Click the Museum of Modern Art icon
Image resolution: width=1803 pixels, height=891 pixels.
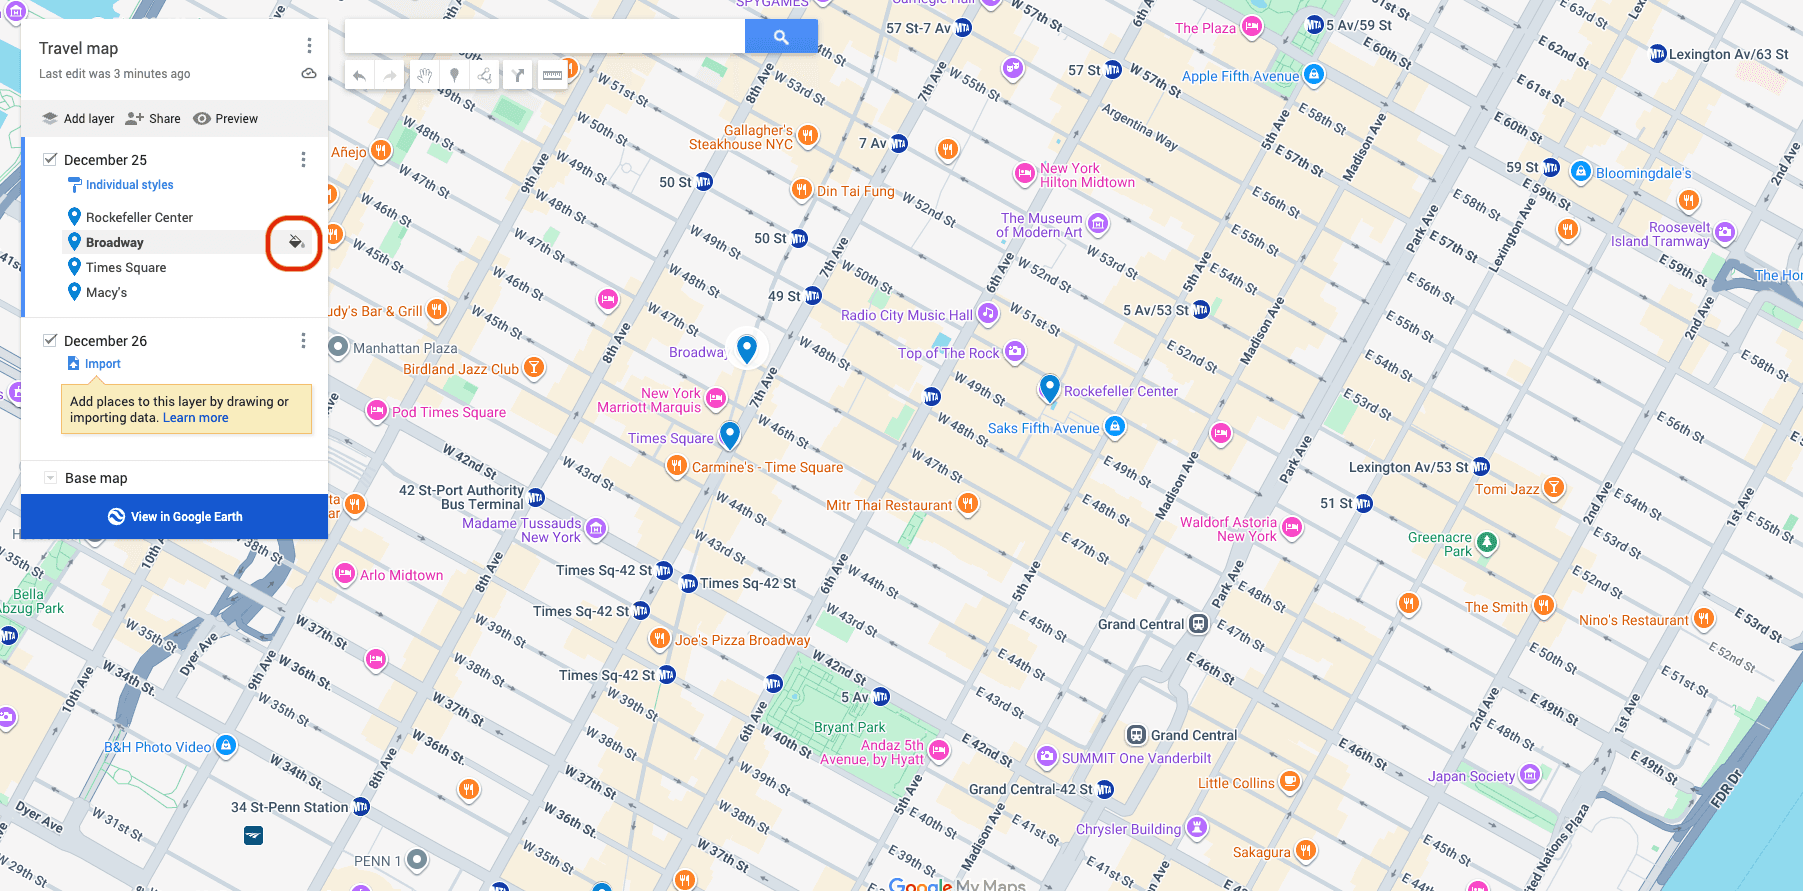[1098, 224]
